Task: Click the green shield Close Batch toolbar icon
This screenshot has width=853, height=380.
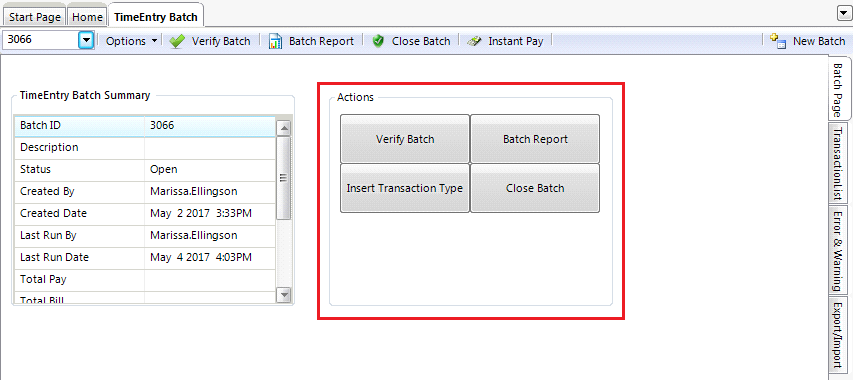Action: pos(379,41)
